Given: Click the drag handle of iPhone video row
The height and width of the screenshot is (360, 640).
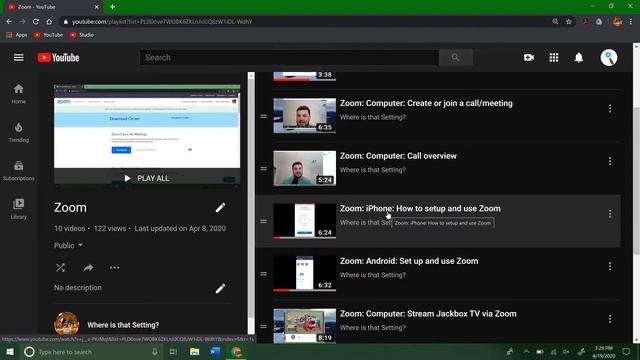Looking at the screenshot, I should click(x=264, y=221).
